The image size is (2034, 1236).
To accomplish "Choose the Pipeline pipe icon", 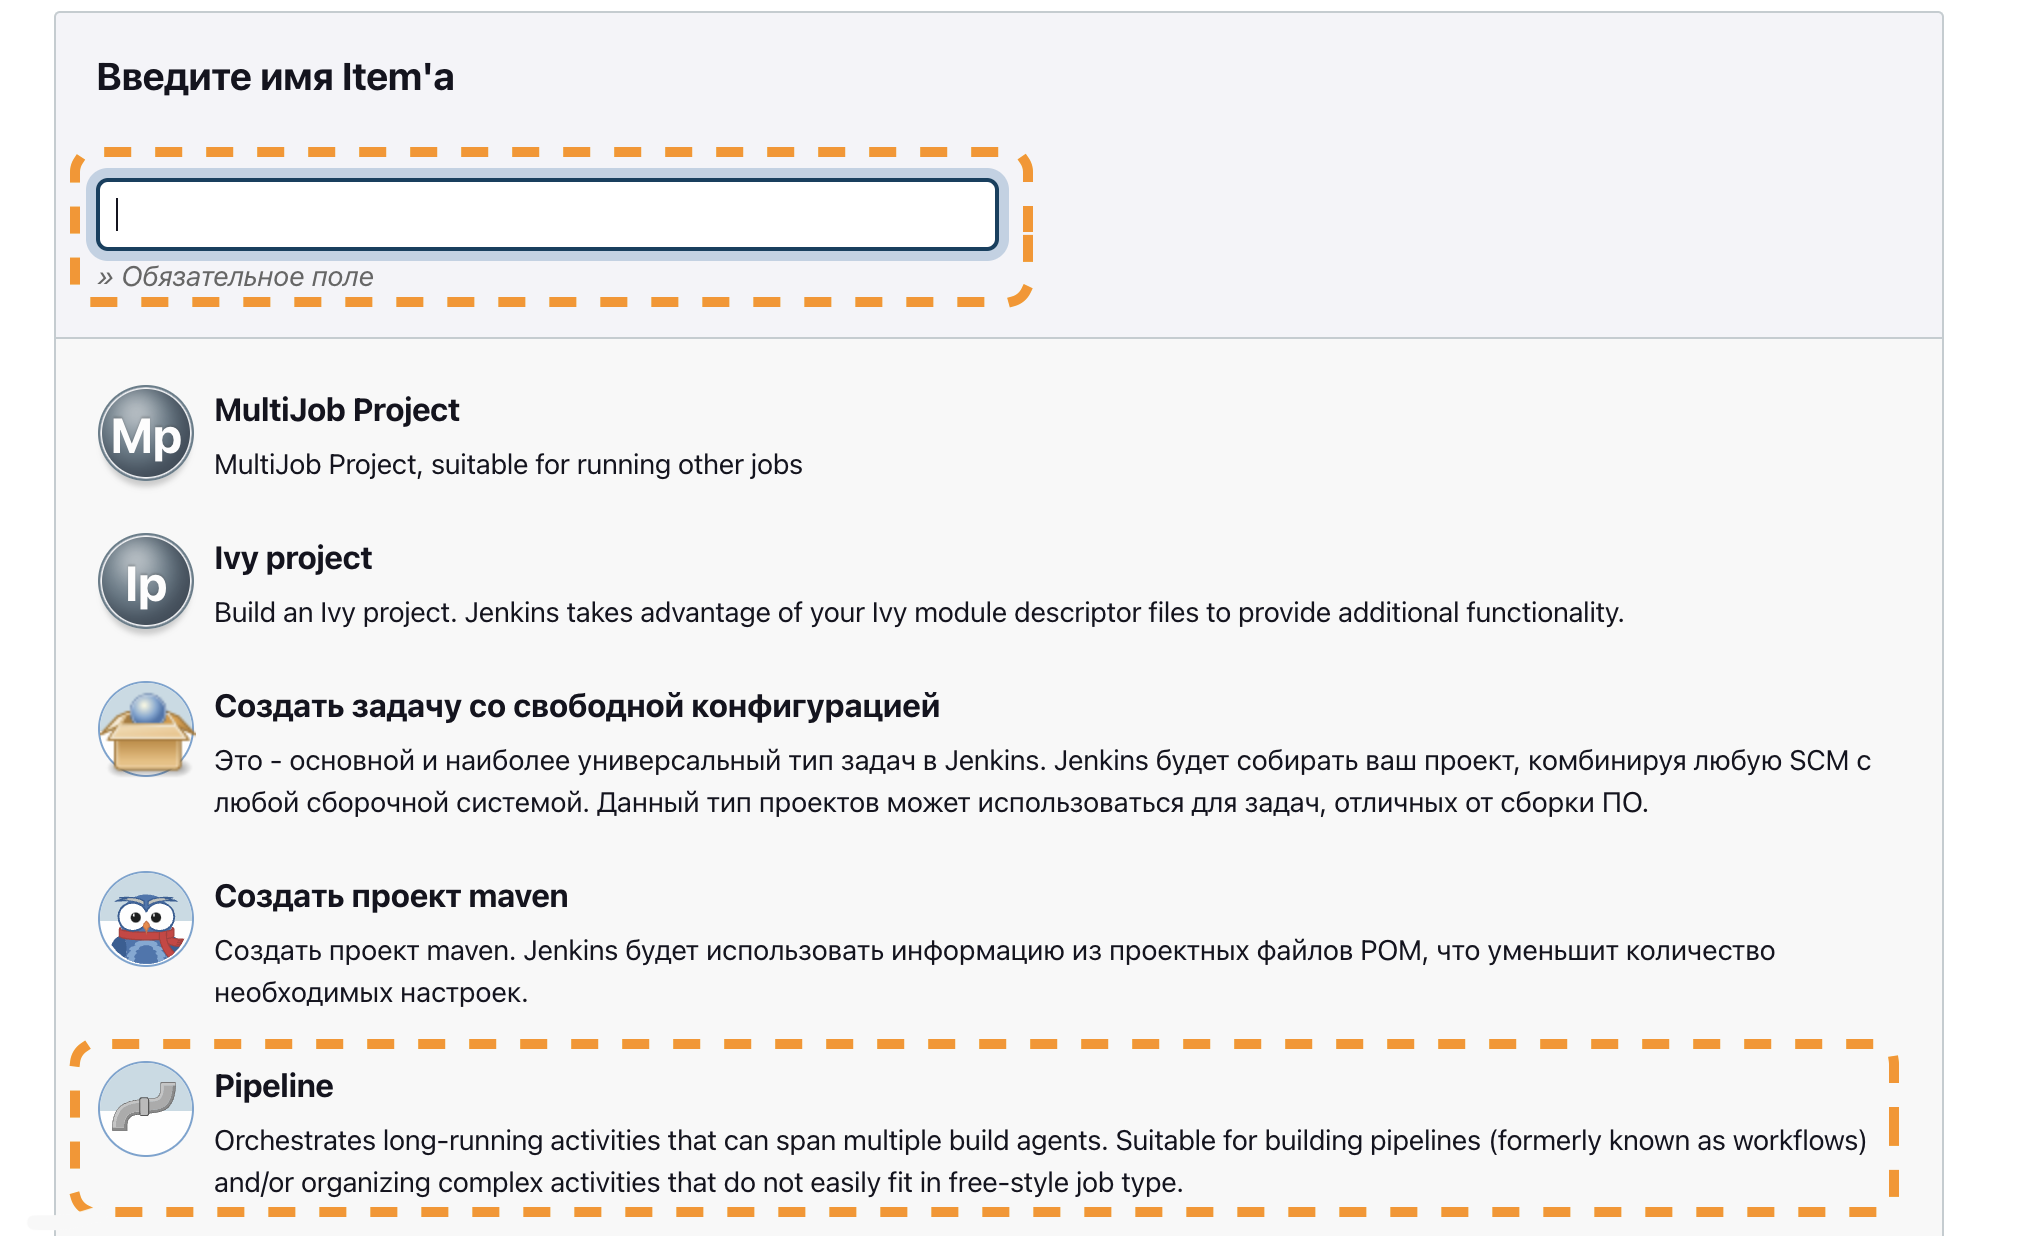I will (x=146, y=1109).
